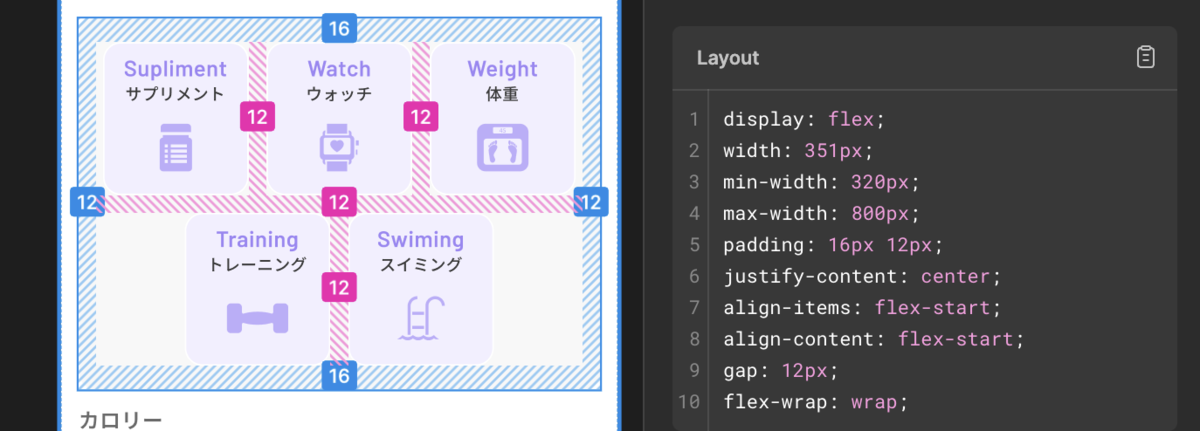Click the smartwatch heart icon
1200x431 pixels.
click(339, 148)
